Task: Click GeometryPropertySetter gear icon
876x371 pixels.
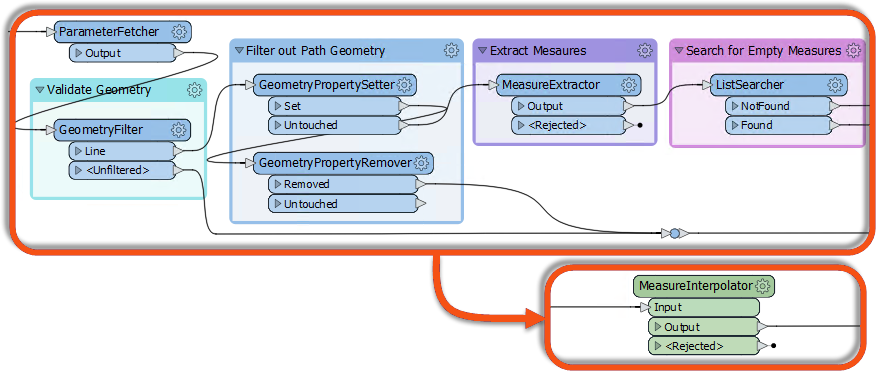Action: pyautogui.click(x=404, y=85)
